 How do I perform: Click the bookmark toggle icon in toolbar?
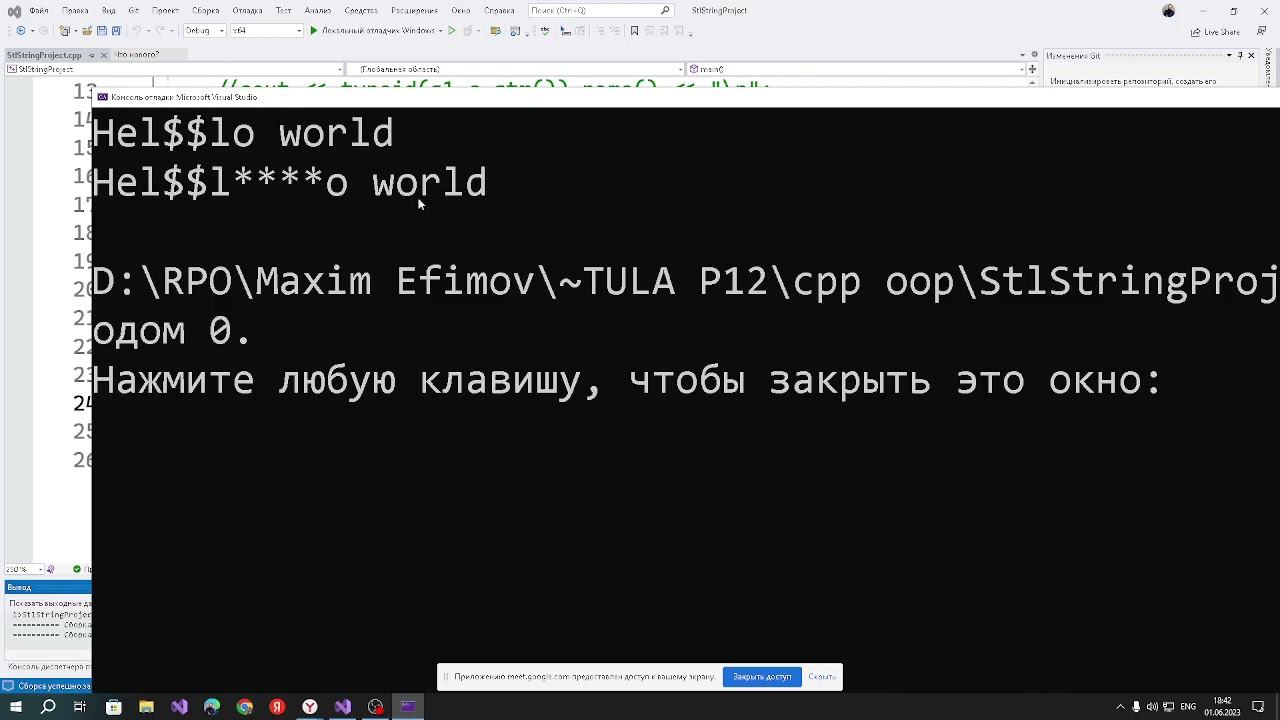pos(634,31)
